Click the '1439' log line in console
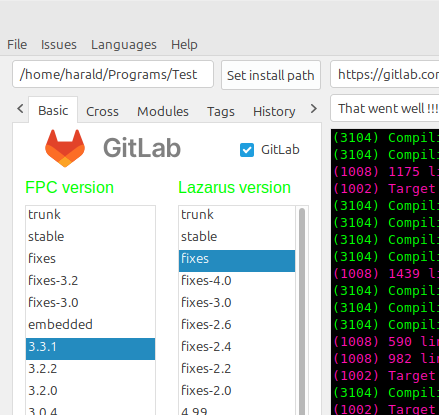This screenshot has height=415, width=439. tap(386, 274)
